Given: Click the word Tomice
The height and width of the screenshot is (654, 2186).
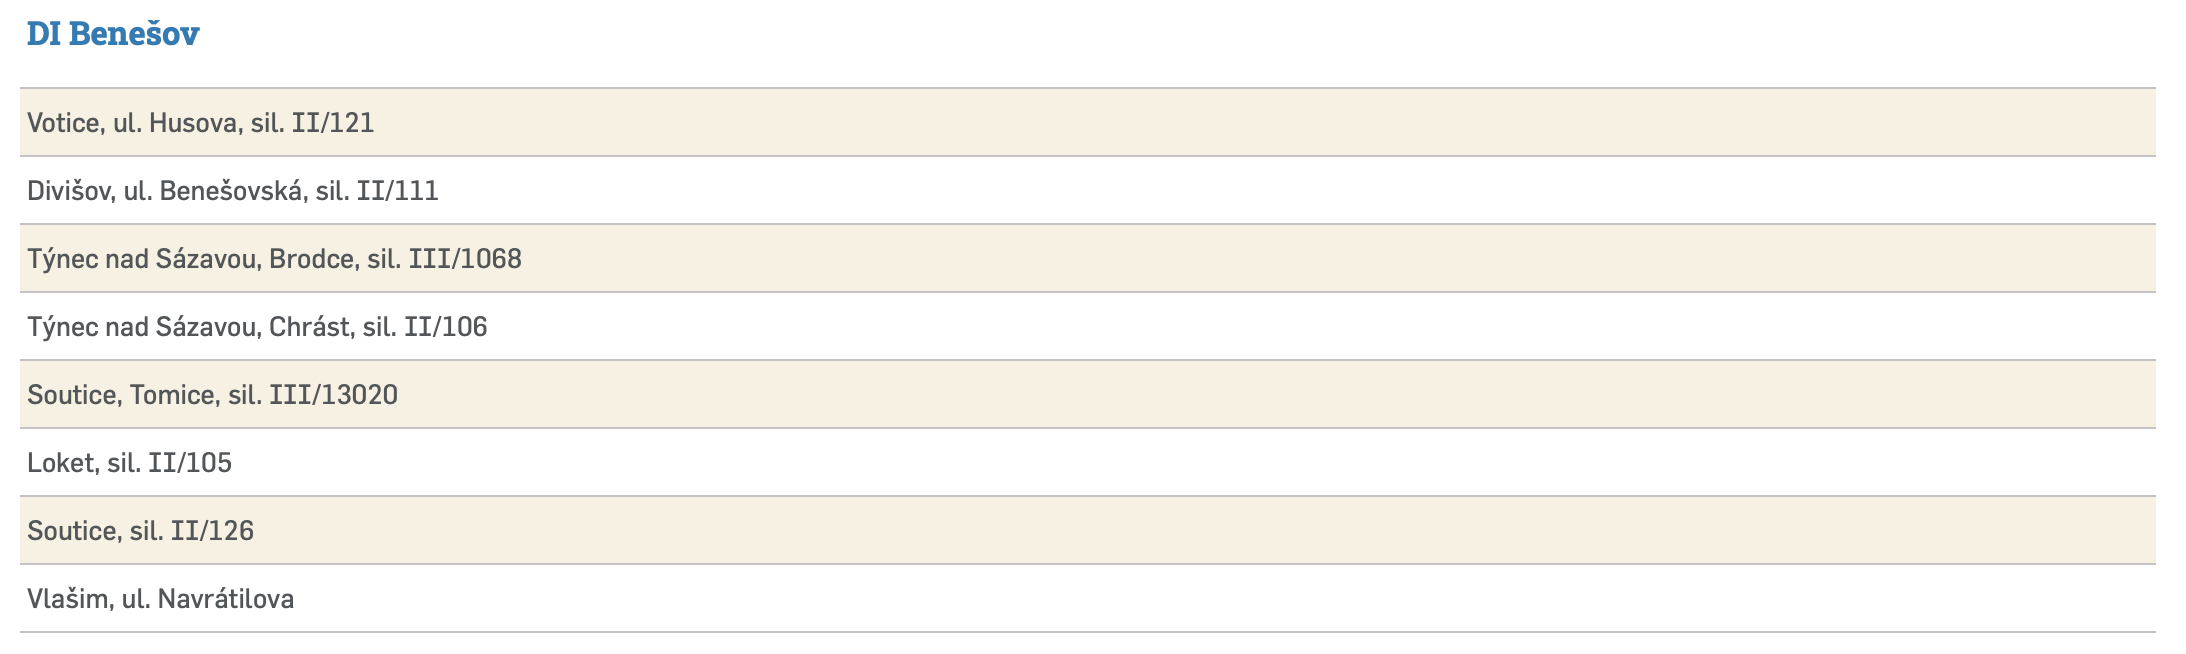Looking at the screenshot, I should (172, 395).
